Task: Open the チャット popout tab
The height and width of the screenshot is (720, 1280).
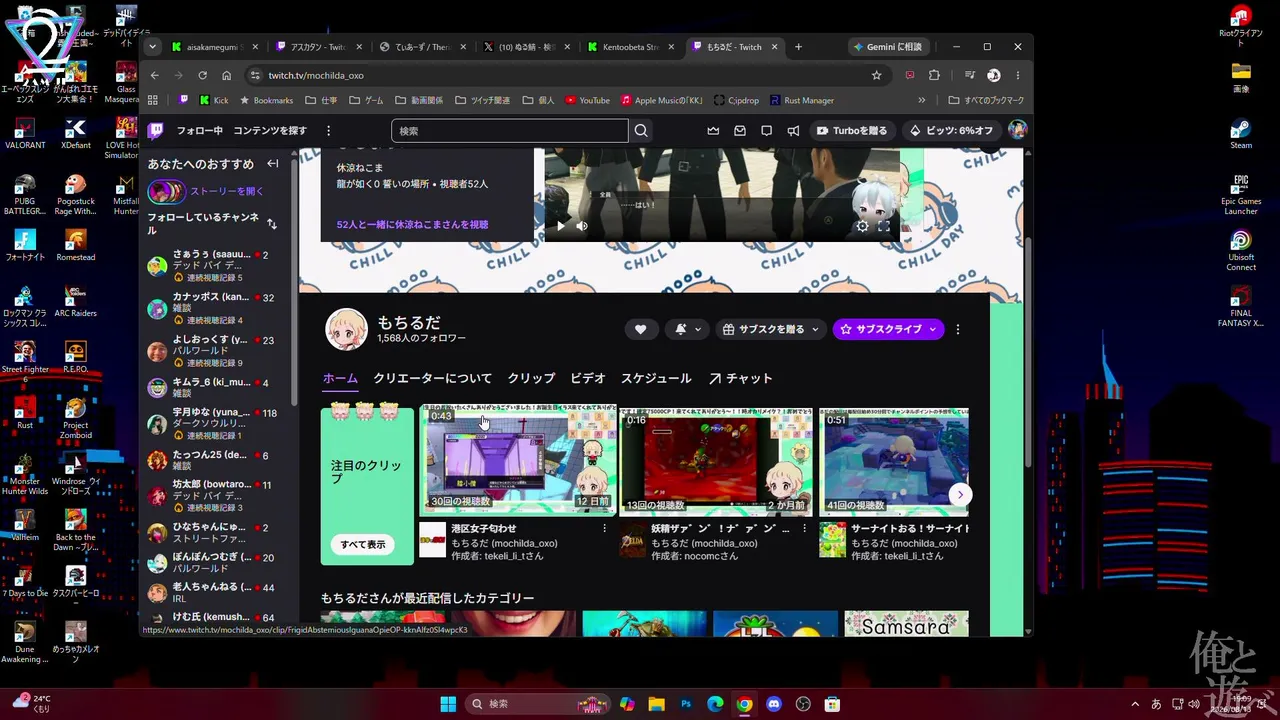Action: pyautogui.click(x=740, y=379)
